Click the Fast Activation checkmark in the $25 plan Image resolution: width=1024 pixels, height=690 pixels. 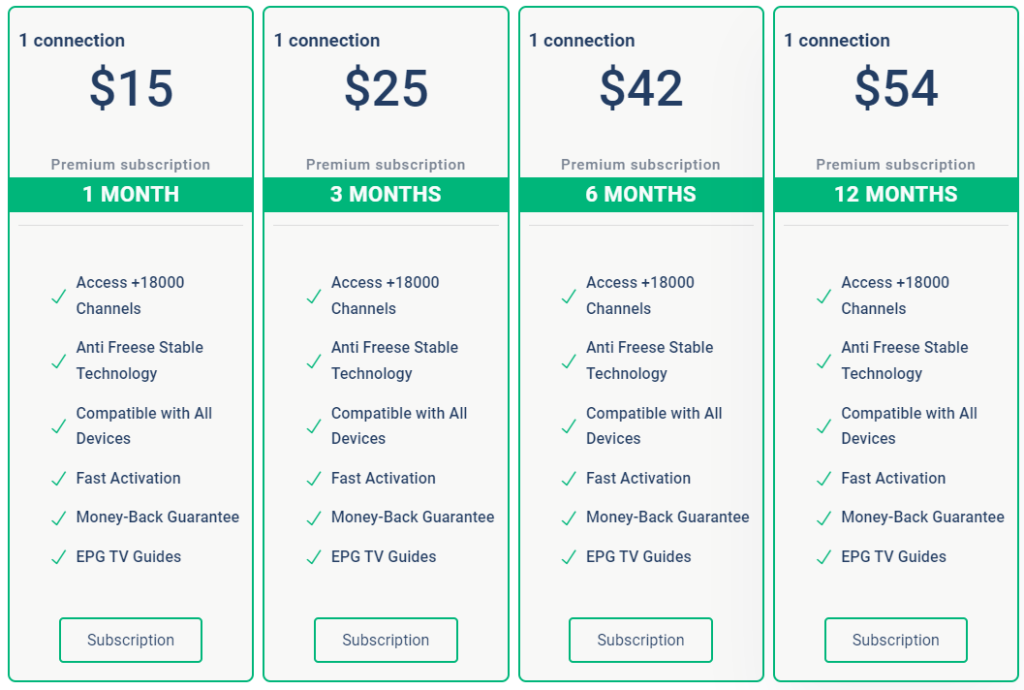pyautogui.click(x=314, y=479)
